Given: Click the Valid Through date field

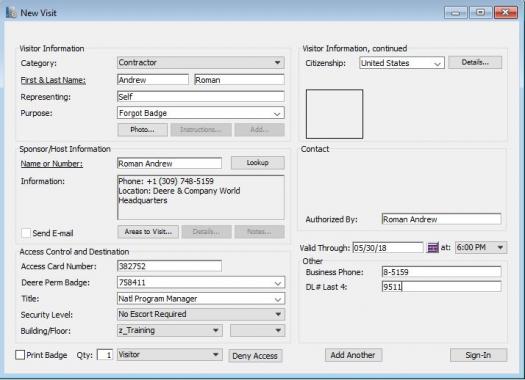Looking at the screenshot, I should (388, 248).
